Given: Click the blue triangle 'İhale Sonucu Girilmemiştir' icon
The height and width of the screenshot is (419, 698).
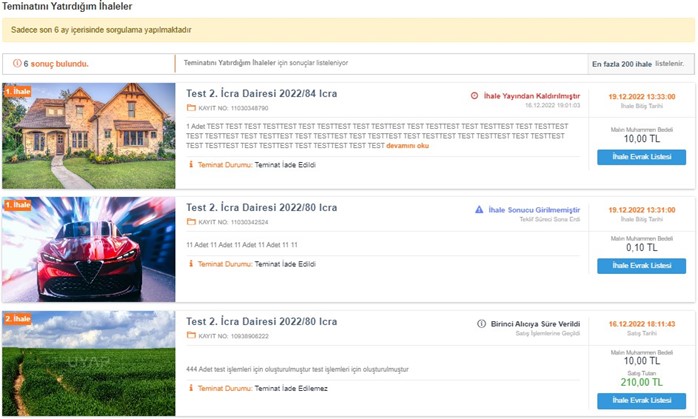Looking at the screenshot, I should click(x=480, y=210).
